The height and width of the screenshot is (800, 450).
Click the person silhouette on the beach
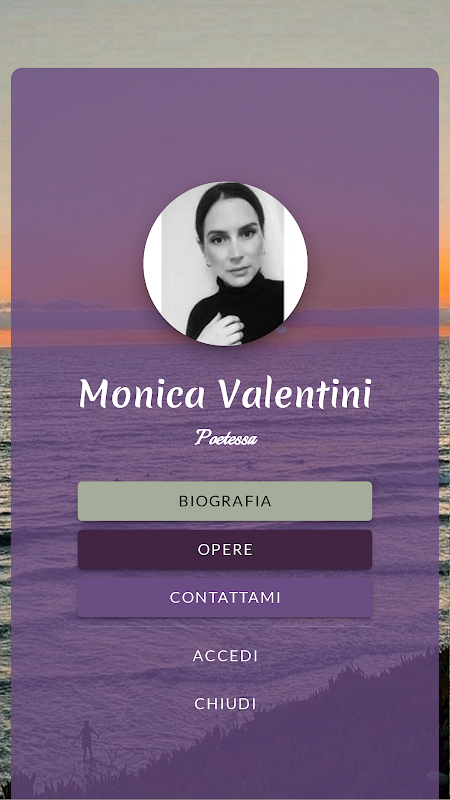[87, 740]
